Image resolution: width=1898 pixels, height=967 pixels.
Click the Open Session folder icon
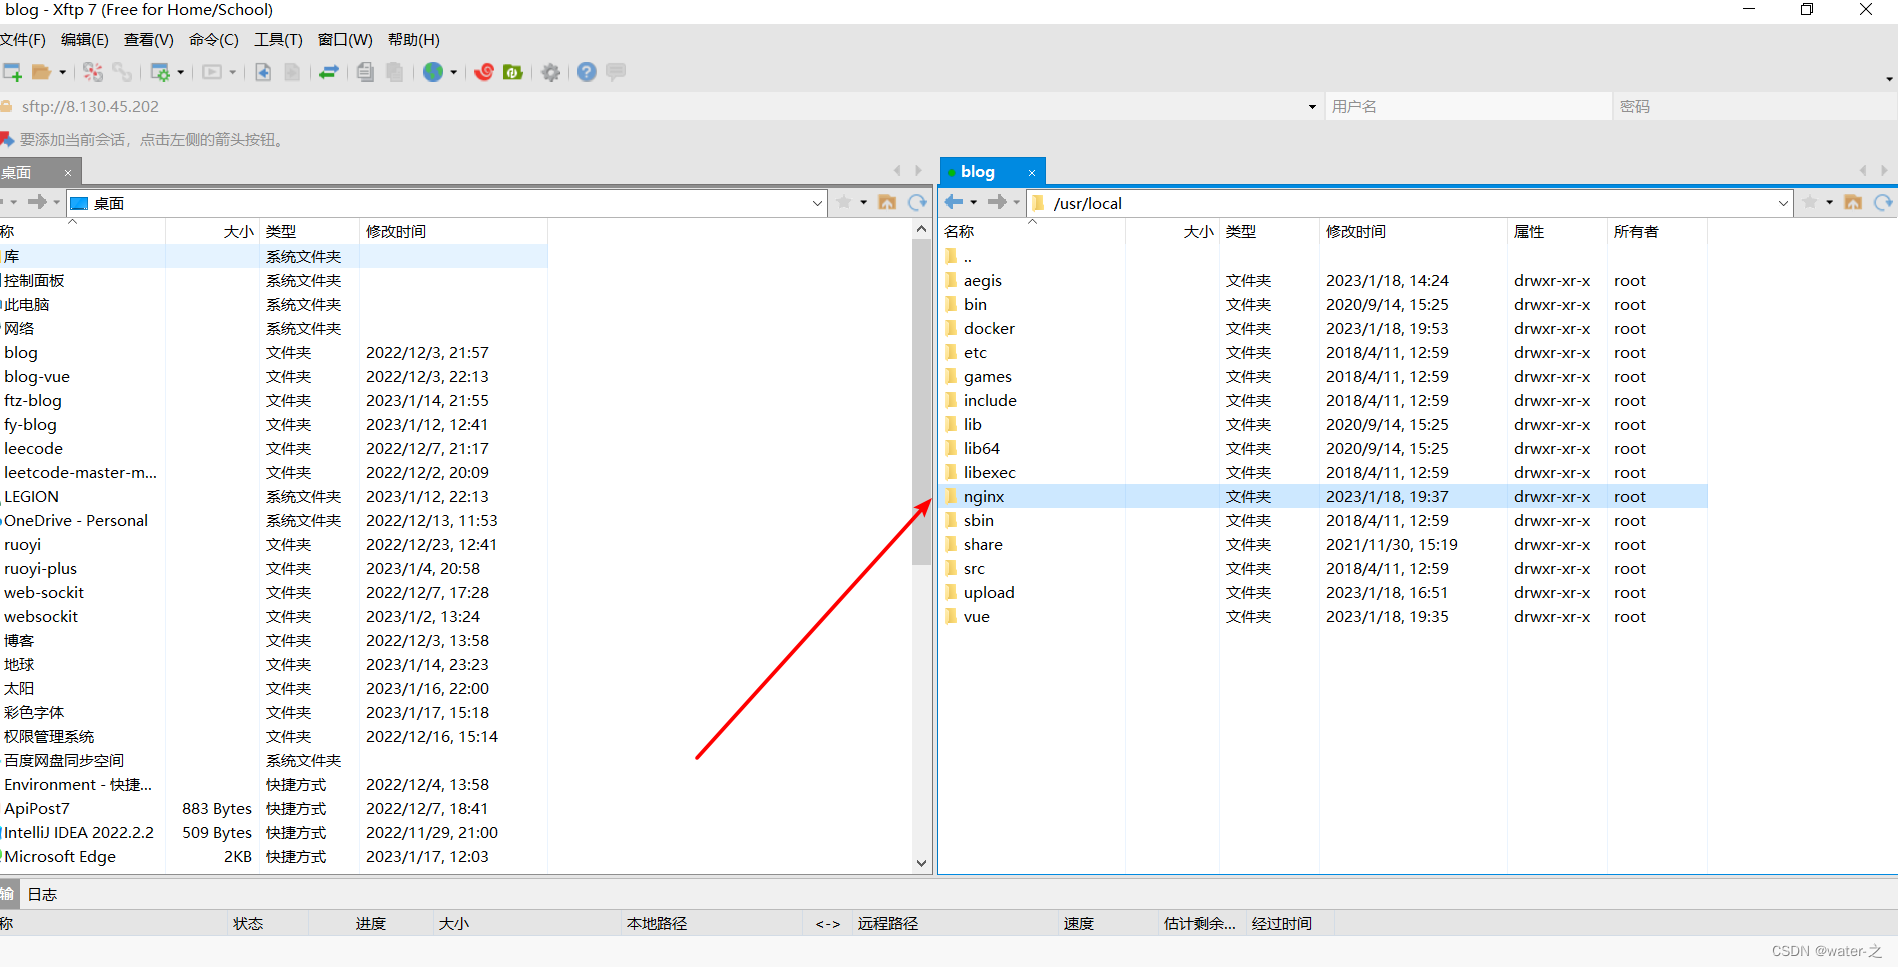pyautogui.click(x=41, y=72)
